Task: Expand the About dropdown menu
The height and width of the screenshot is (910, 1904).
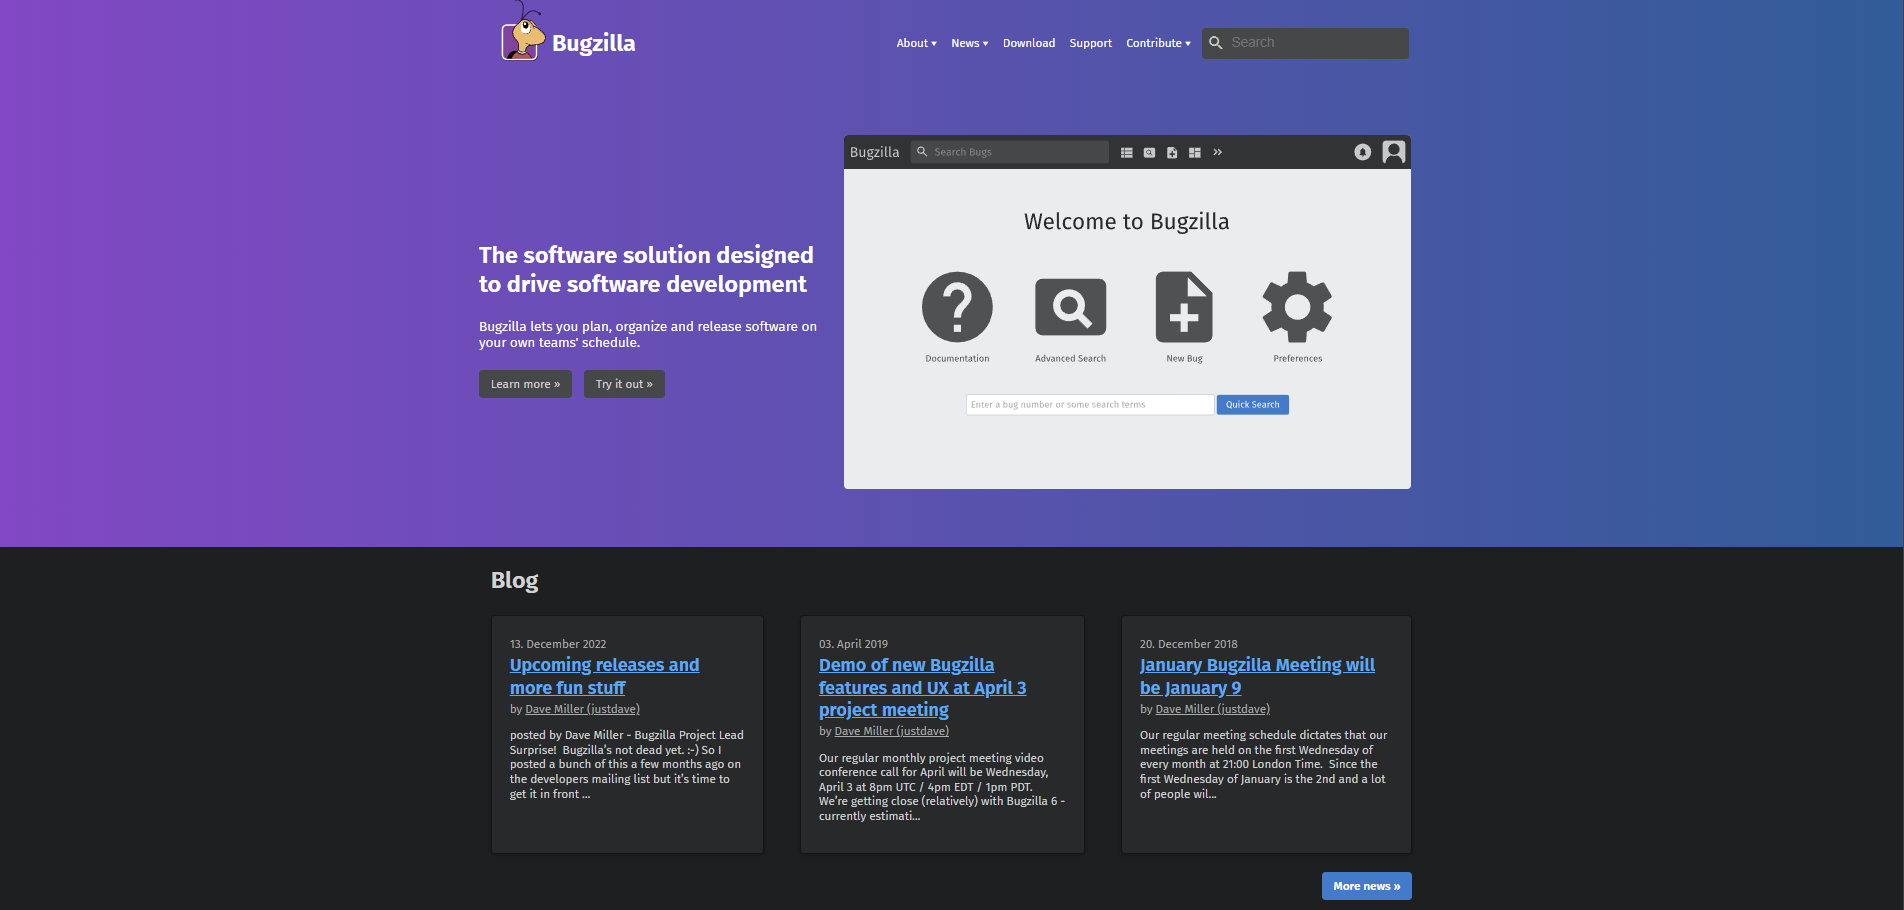Action: [916, 43]
